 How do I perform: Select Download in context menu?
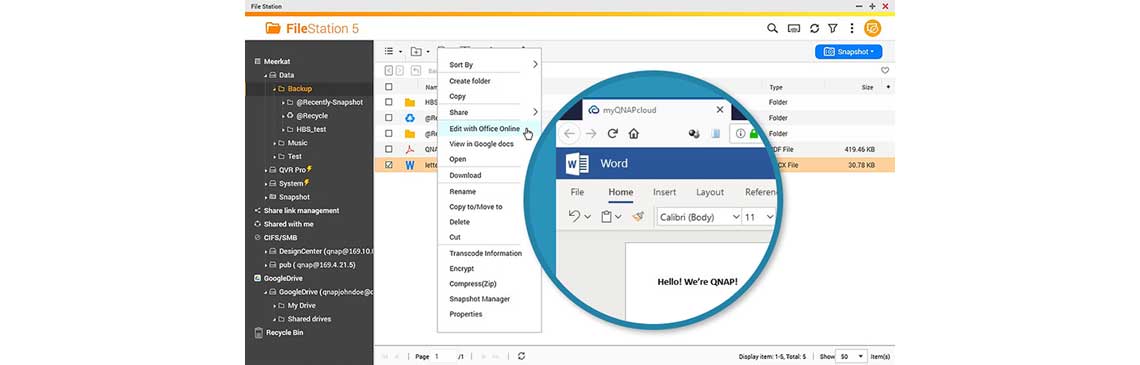[465, 175]
